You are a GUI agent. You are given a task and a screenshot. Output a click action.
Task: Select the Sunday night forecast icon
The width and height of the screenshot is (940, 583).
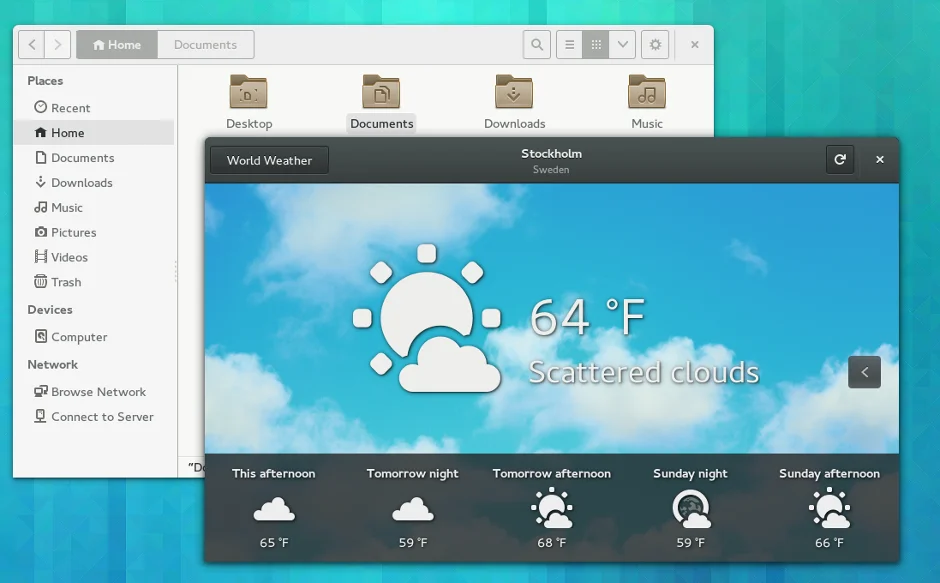click(x=690, y=510)
